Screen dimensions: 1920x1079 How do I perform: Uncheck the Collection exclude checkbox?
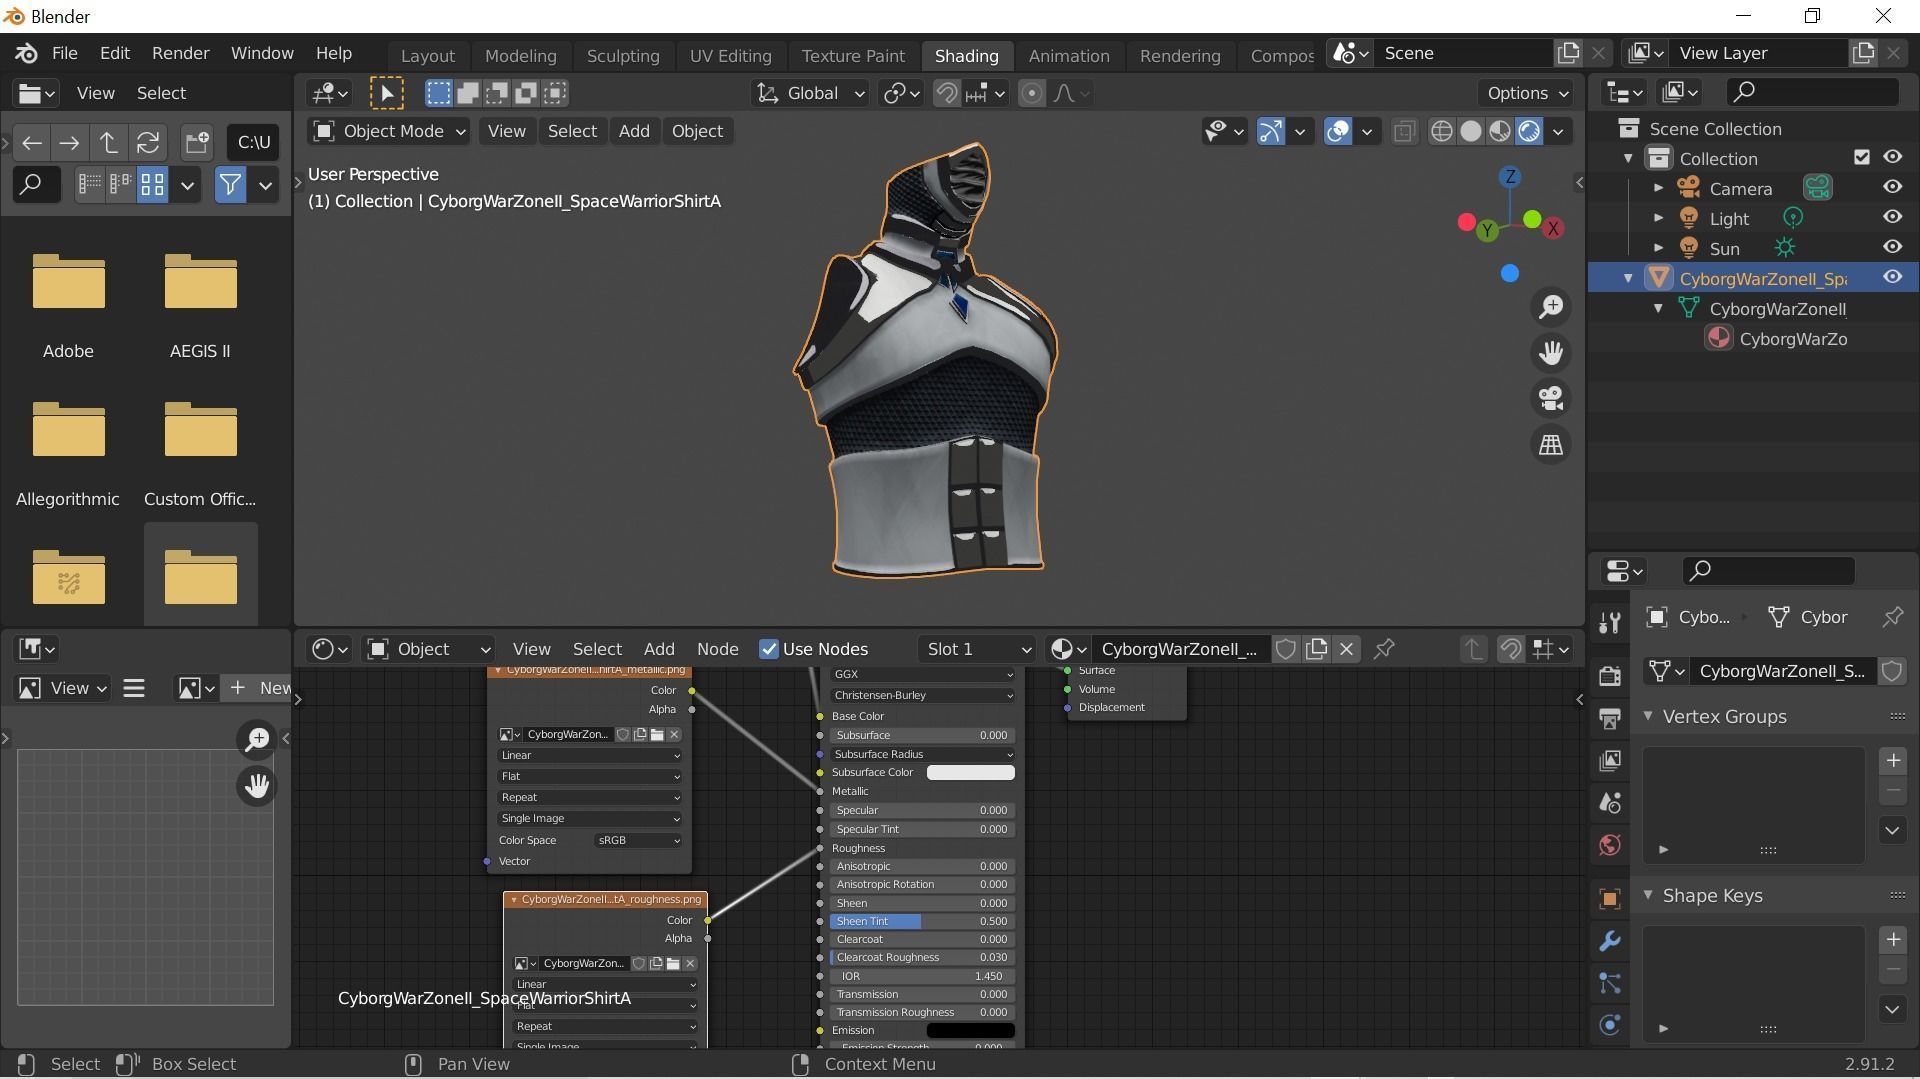pos(1861,157)
